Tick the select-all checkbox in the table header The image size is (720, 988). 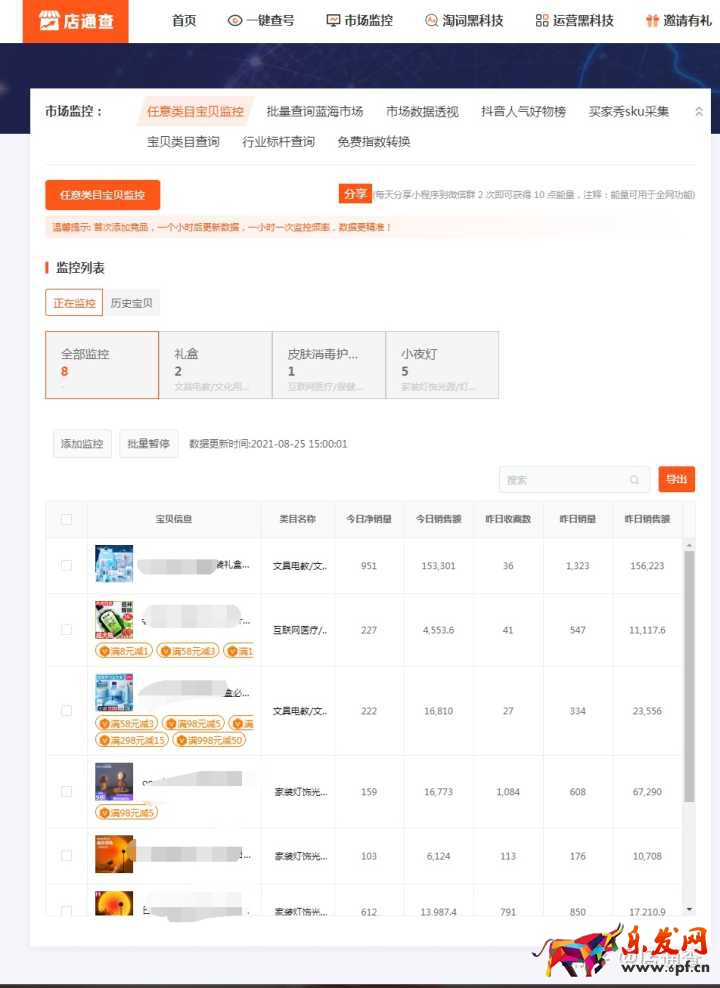click(x=66, y=519)
